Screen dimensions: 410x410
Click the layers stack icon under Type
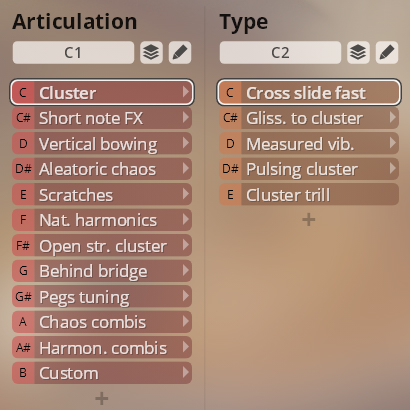[x=358, y=52]
